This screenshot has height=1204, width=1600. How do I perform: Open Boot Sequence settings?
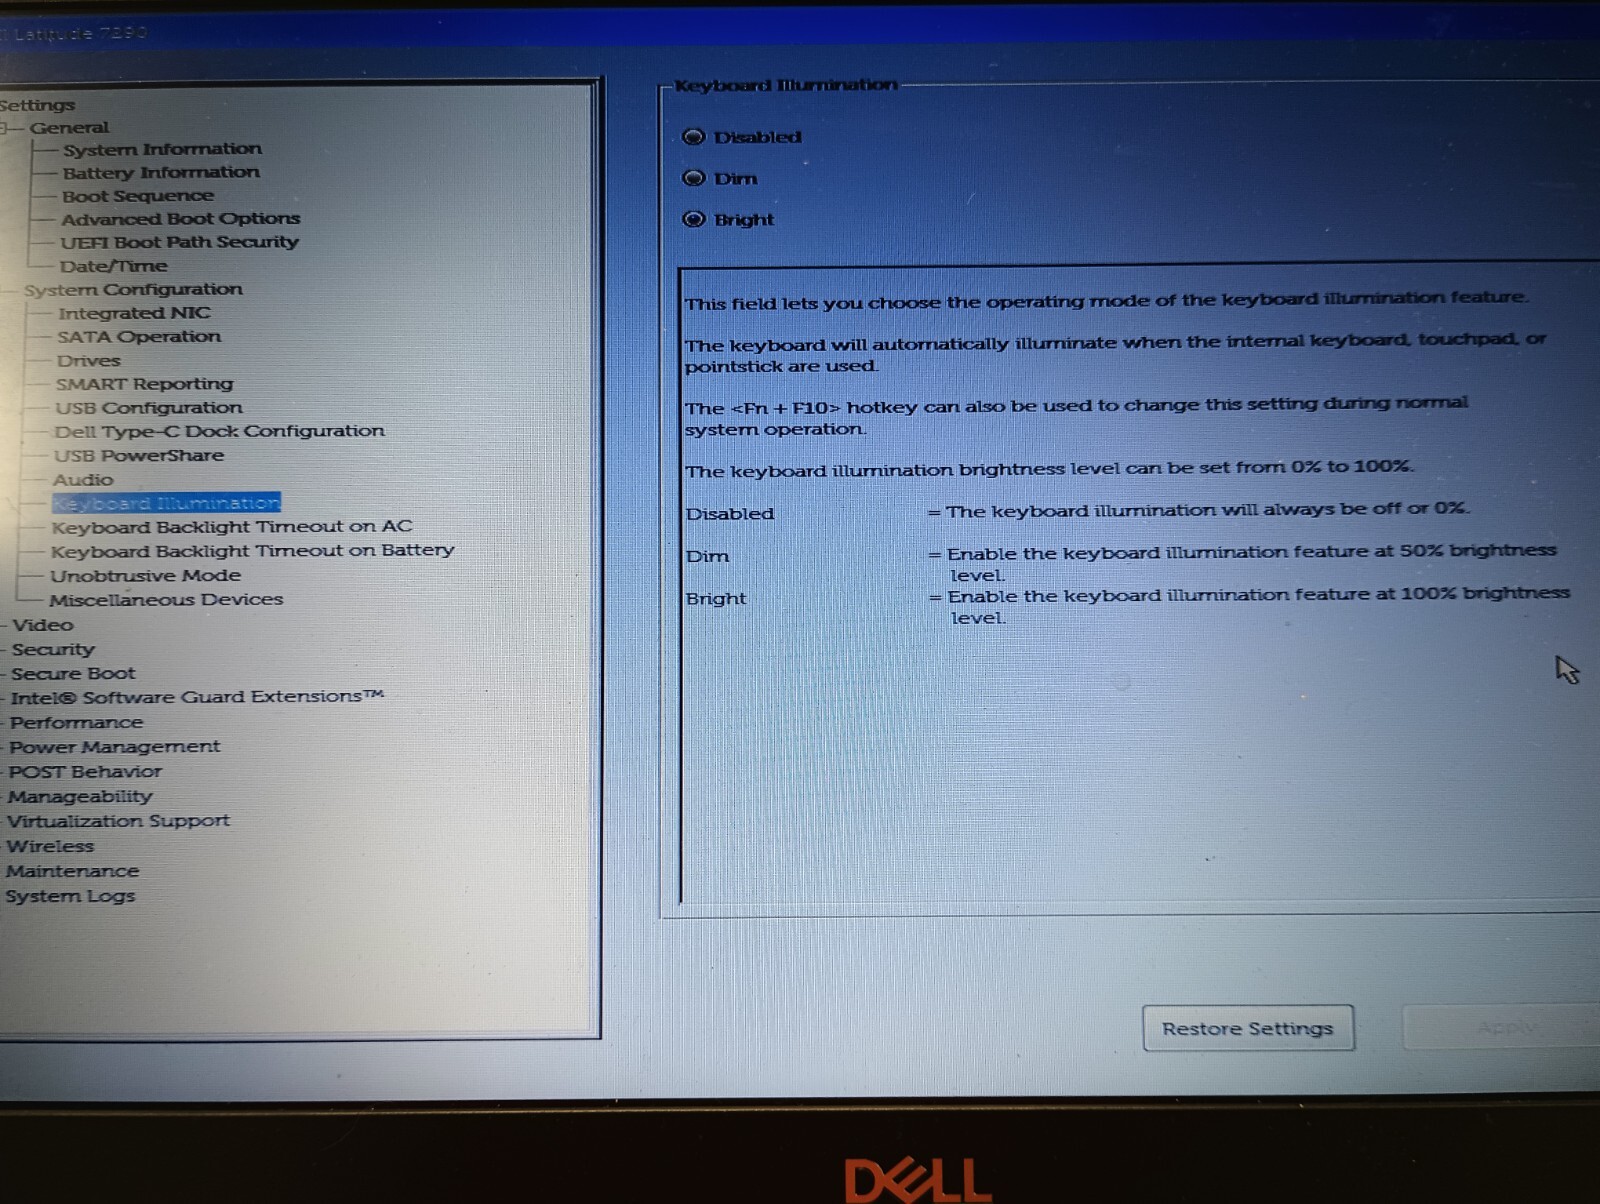tap(137, 196)
